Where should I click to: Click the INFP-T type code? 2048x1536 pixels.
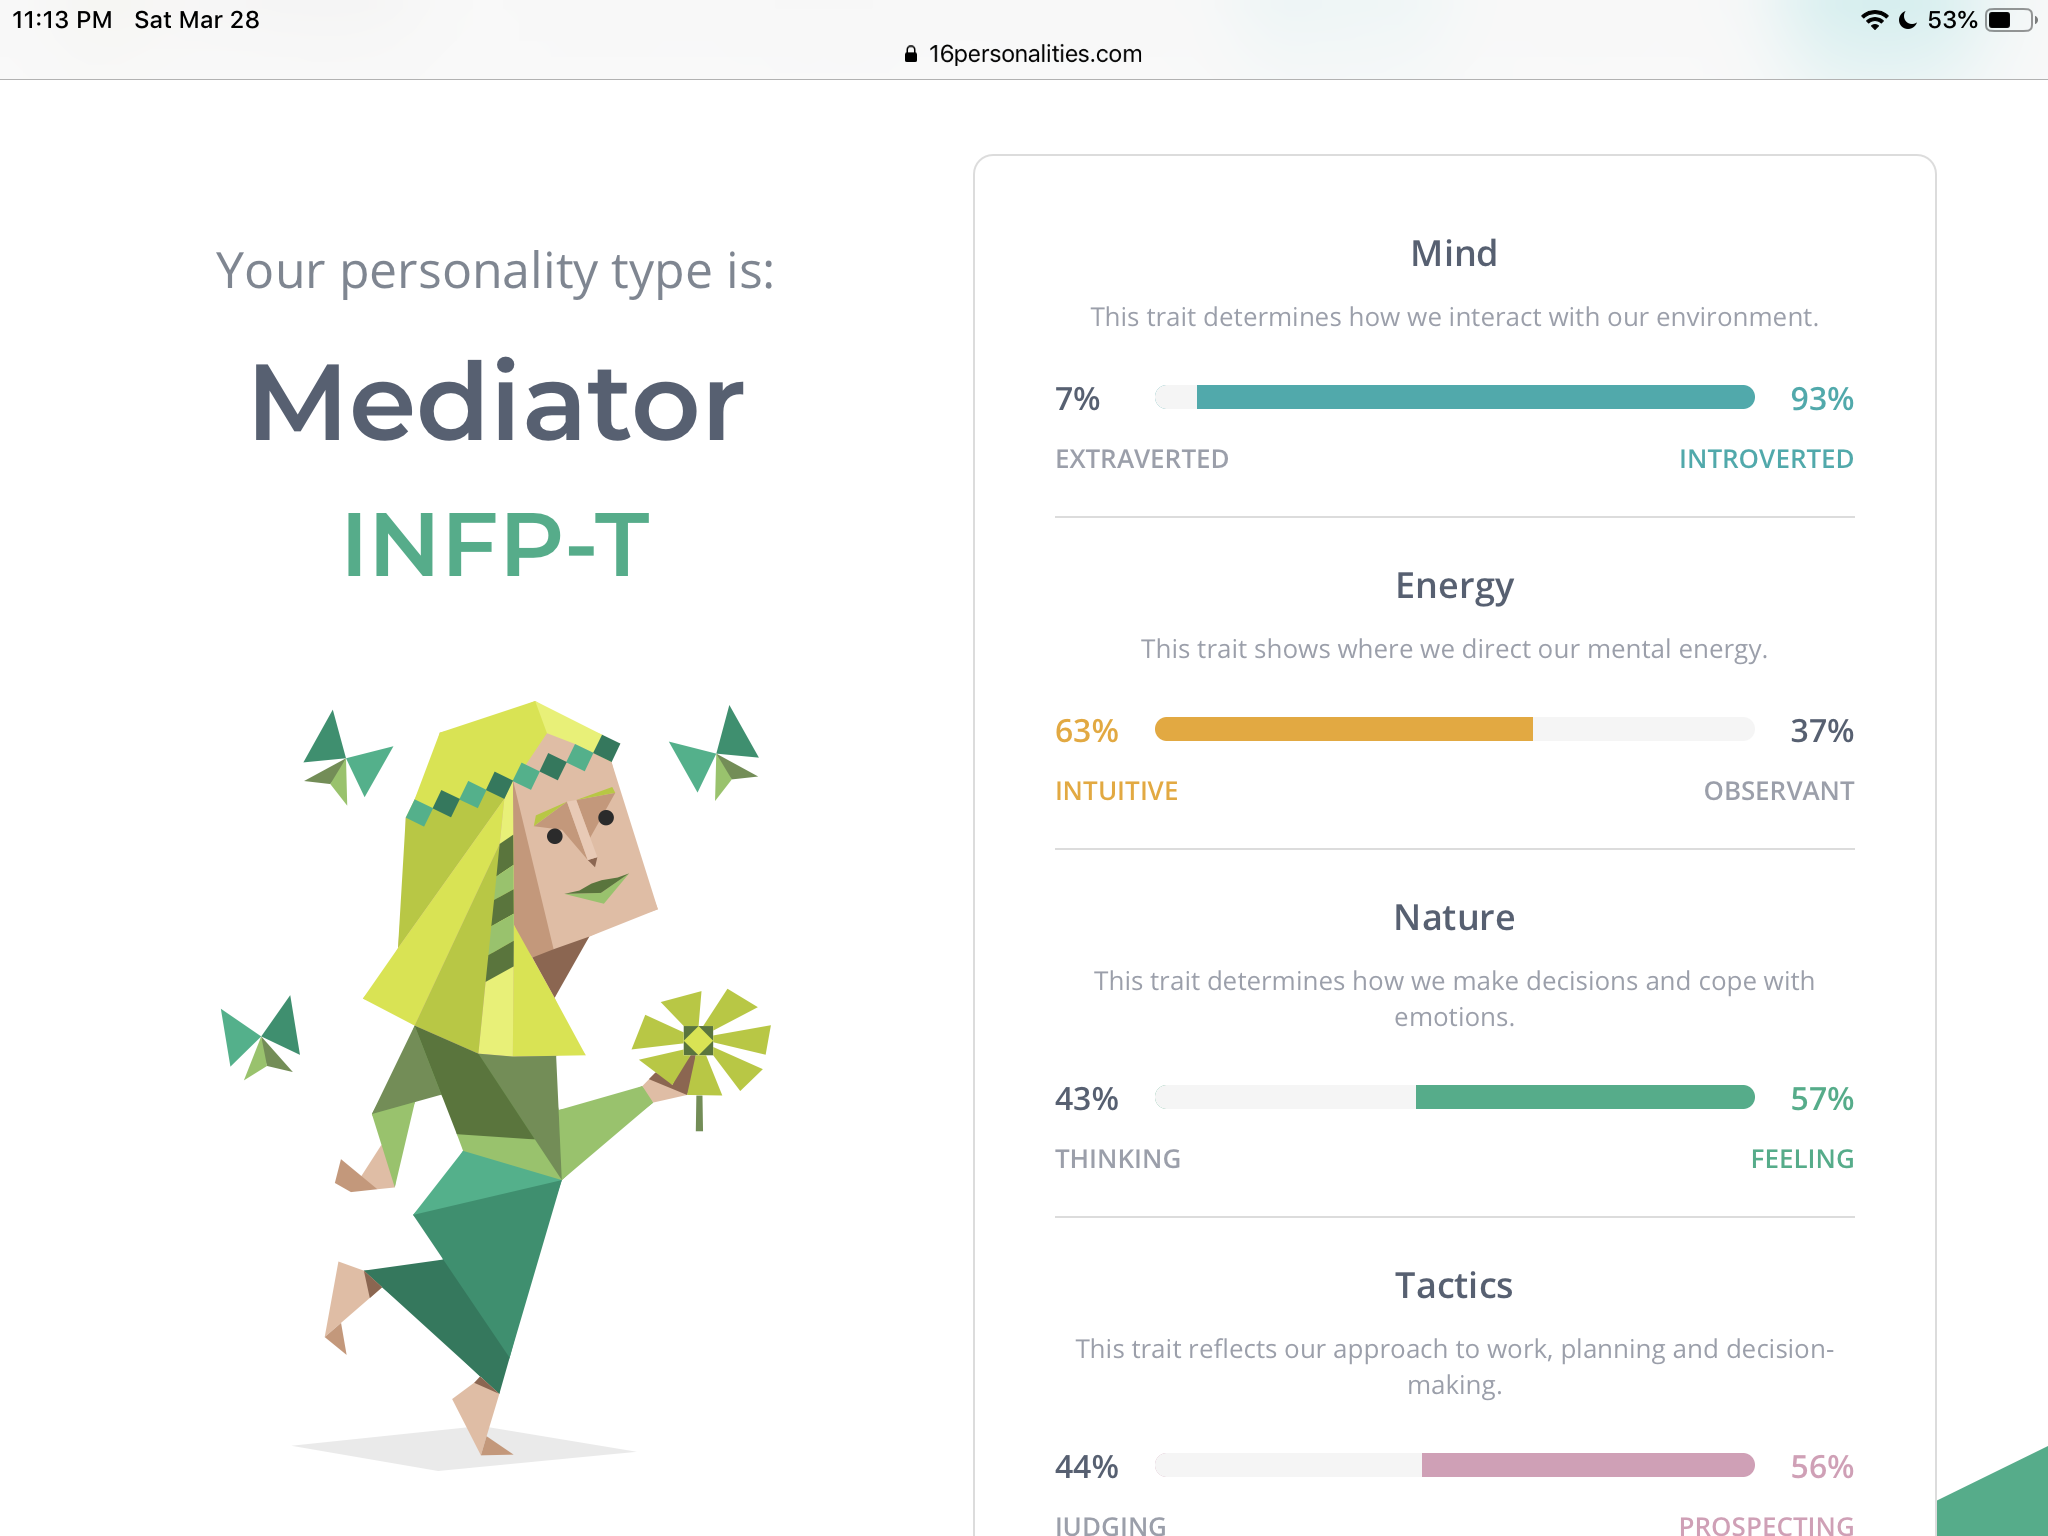pos(497,545)
